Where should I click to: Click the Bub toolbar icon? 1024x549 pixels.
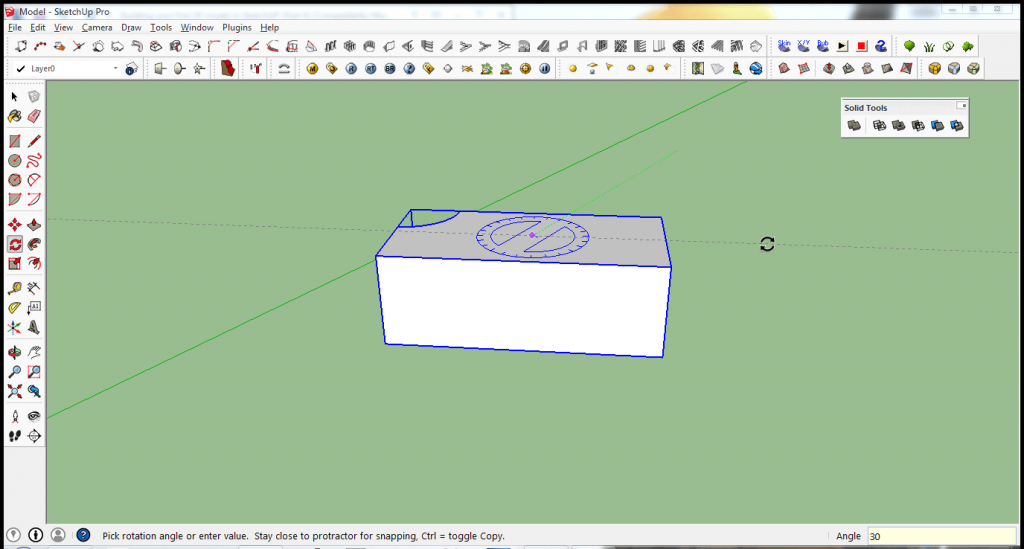click(x=823, y=46)
